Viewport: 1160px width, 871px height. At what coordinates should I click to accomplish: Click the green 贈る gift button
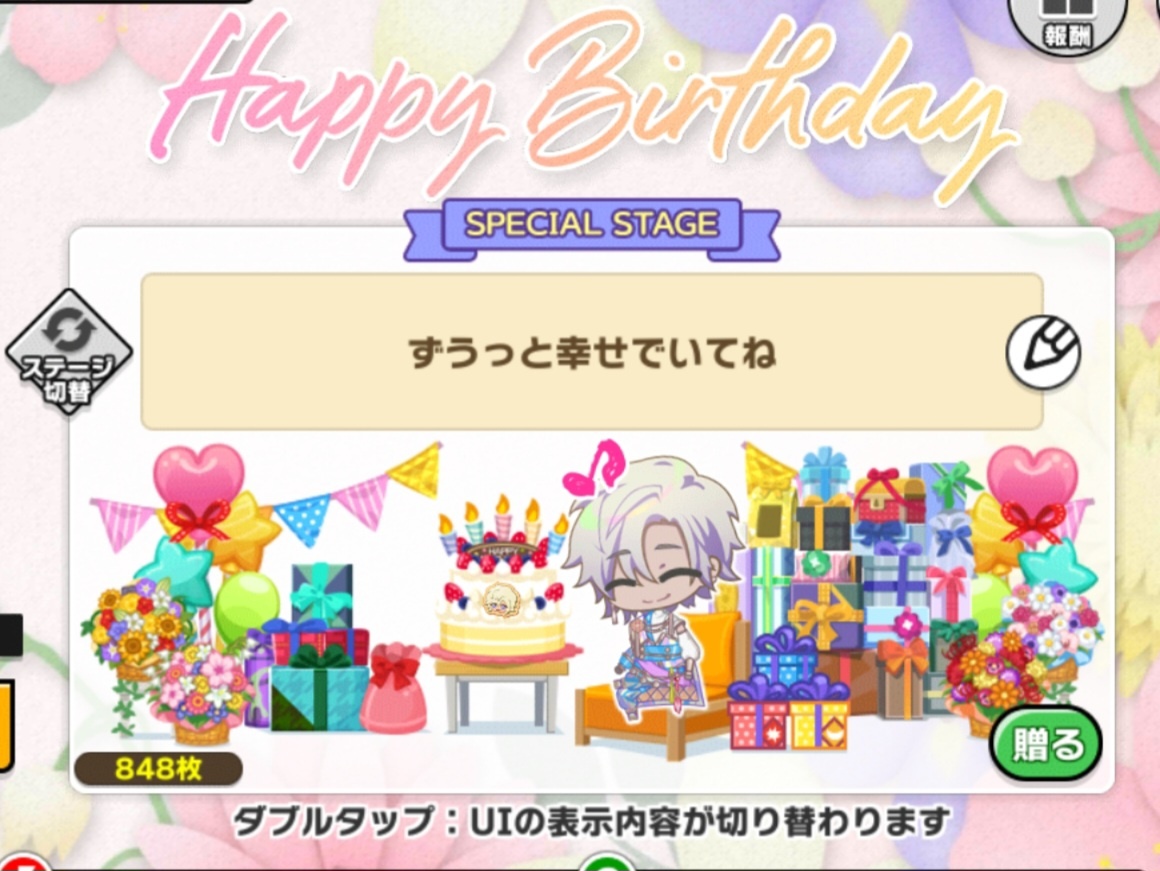(1045, 744)
